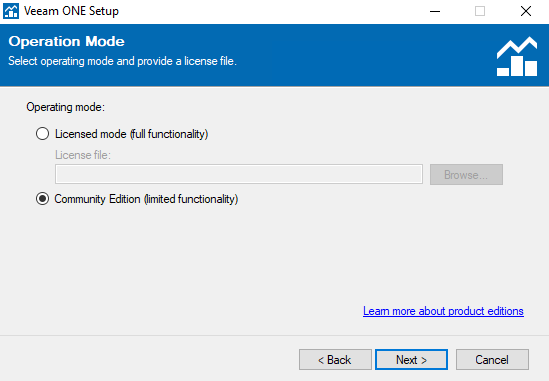This screenshot has height=381, width=549.
Task: Cancel the Veeam ONE setup
Action: [x=492, y=359]
